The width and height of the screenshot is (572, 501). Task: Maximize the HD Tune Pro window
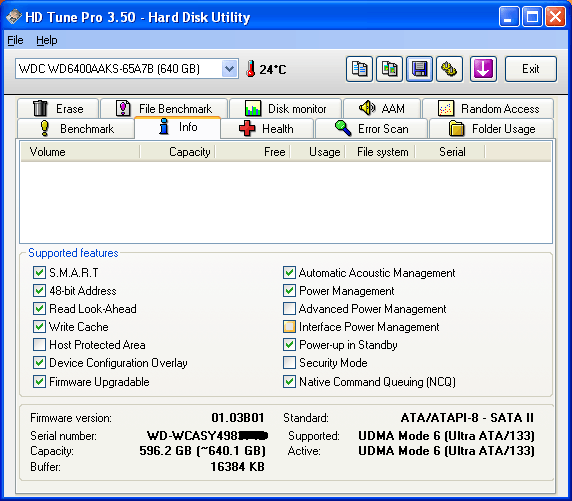pyautogui.click(x=532, y=17)
